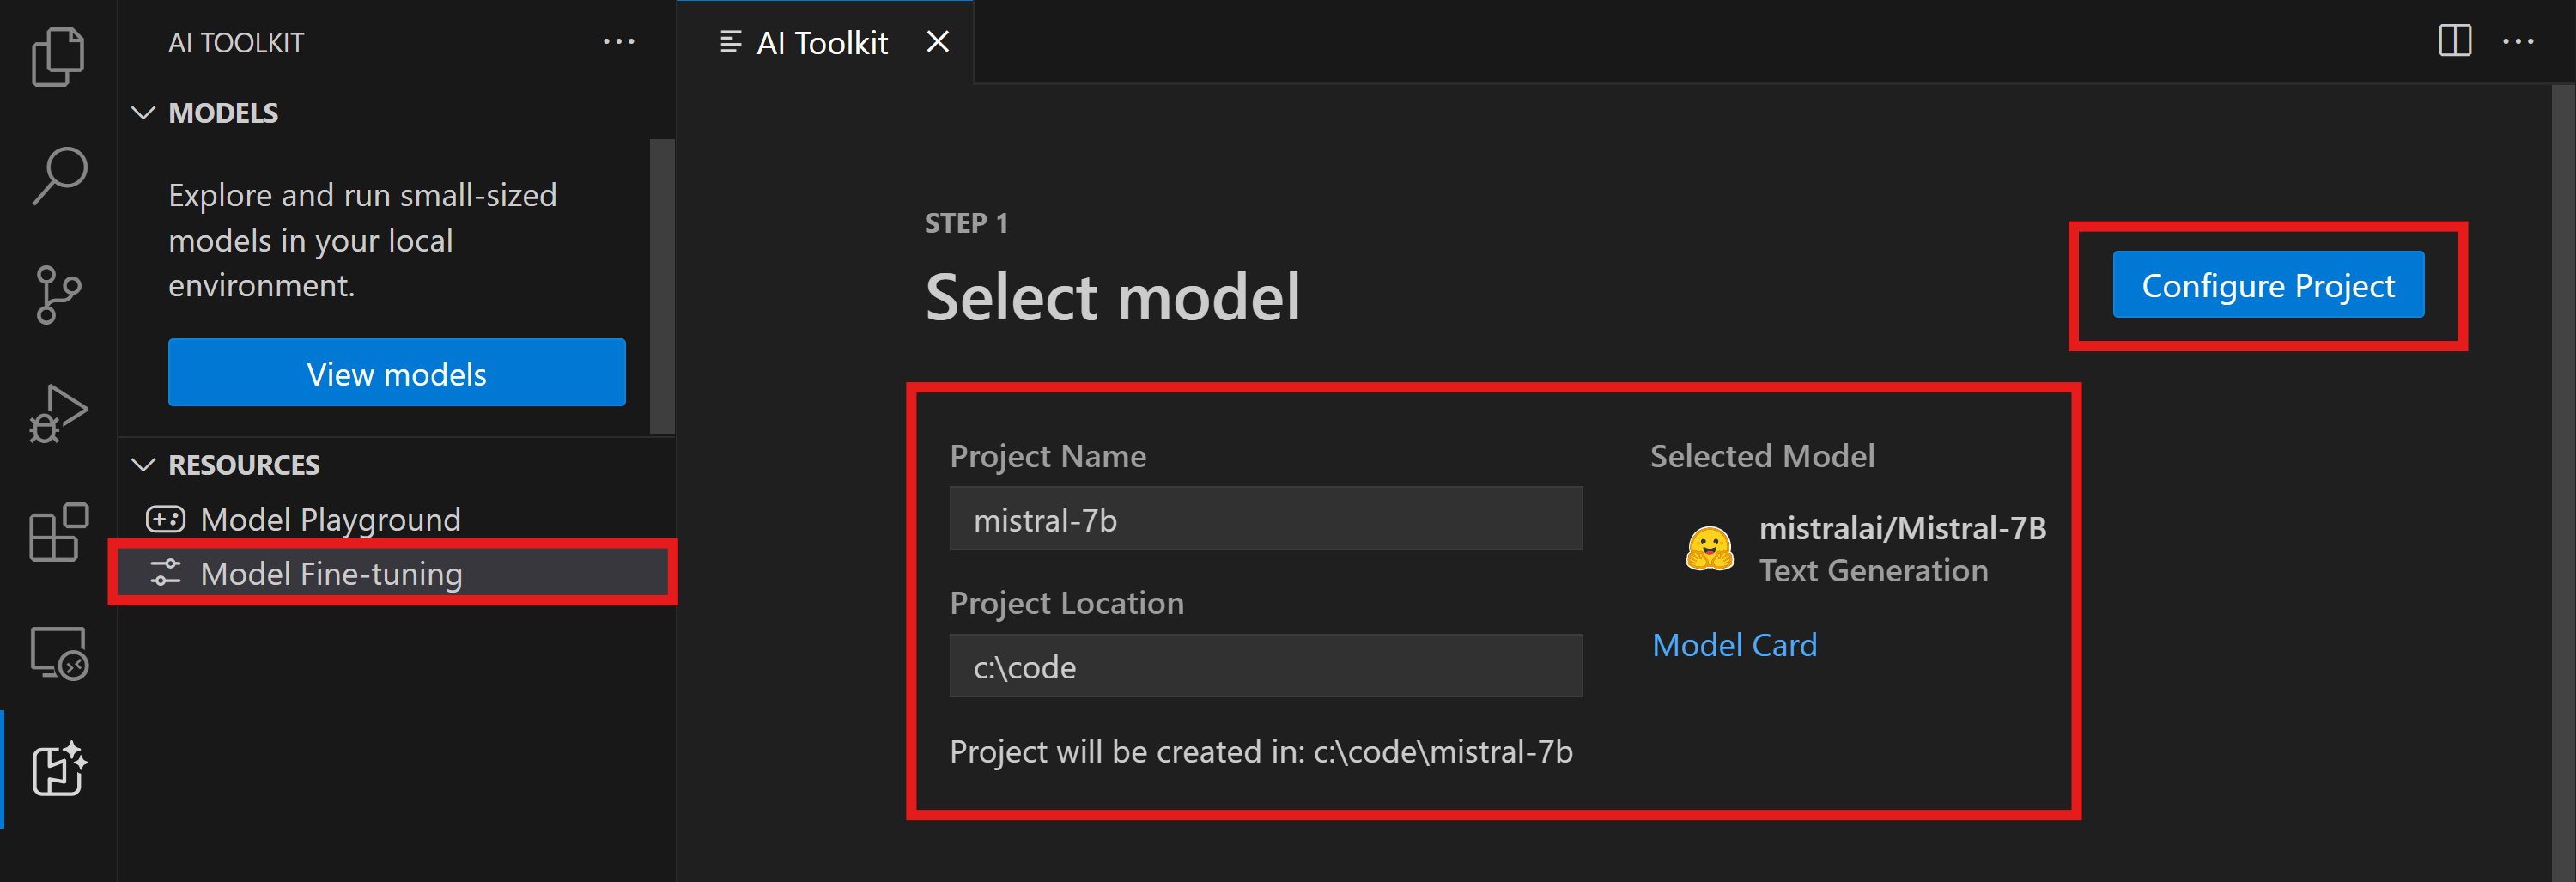Viewport: 2576px width, 882px height.
Task: Collapse the MODELS section
Action: pyautogui.click(x=143, y=112)
